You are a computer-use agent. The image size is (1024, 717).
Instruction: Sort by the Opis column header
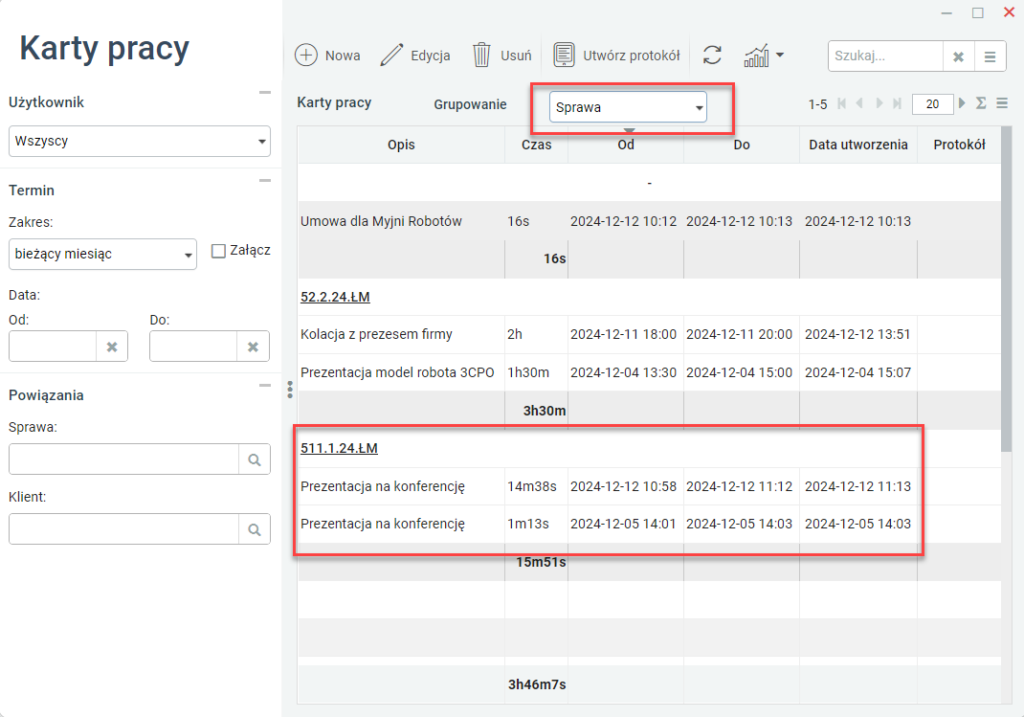coord(401,145)
